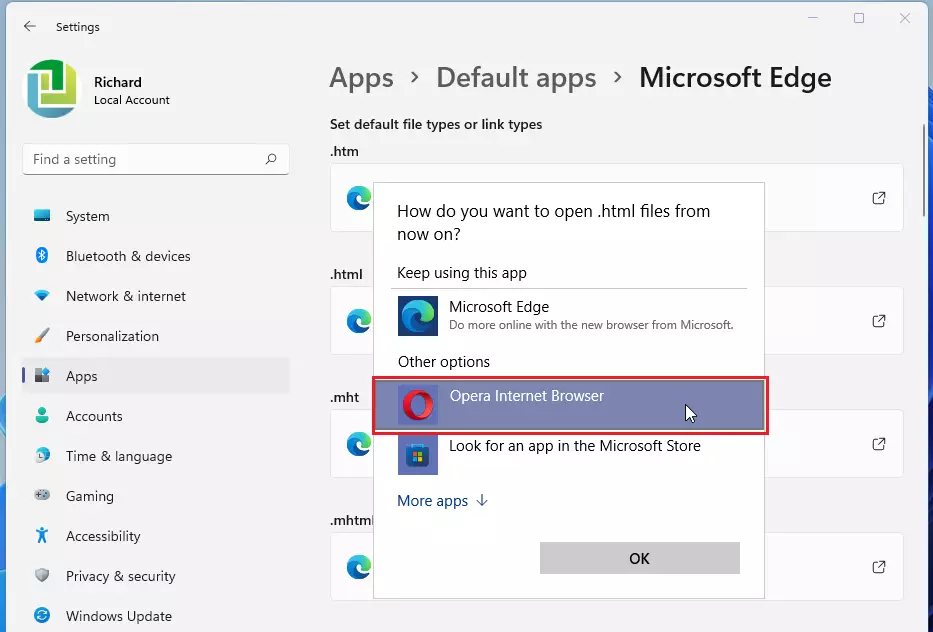Click the Accessibility figure icon
Image resolution: width=933 pixels, height=632 pixels.
(x=42, y=536)
